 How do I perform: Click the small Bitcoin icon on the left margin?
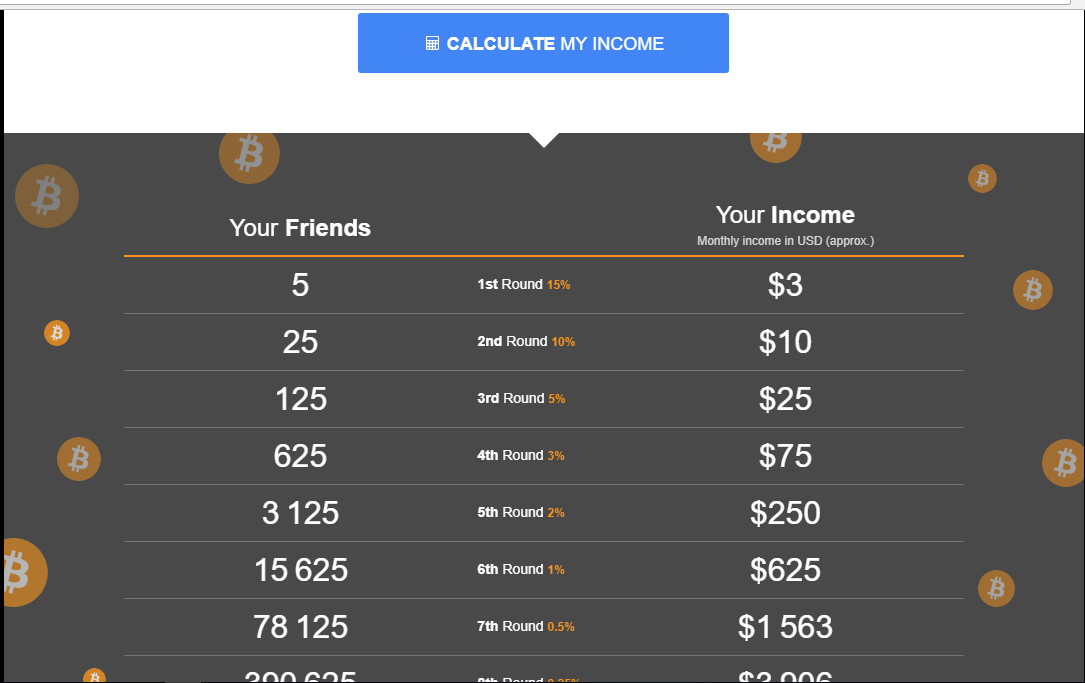[57, 333]
